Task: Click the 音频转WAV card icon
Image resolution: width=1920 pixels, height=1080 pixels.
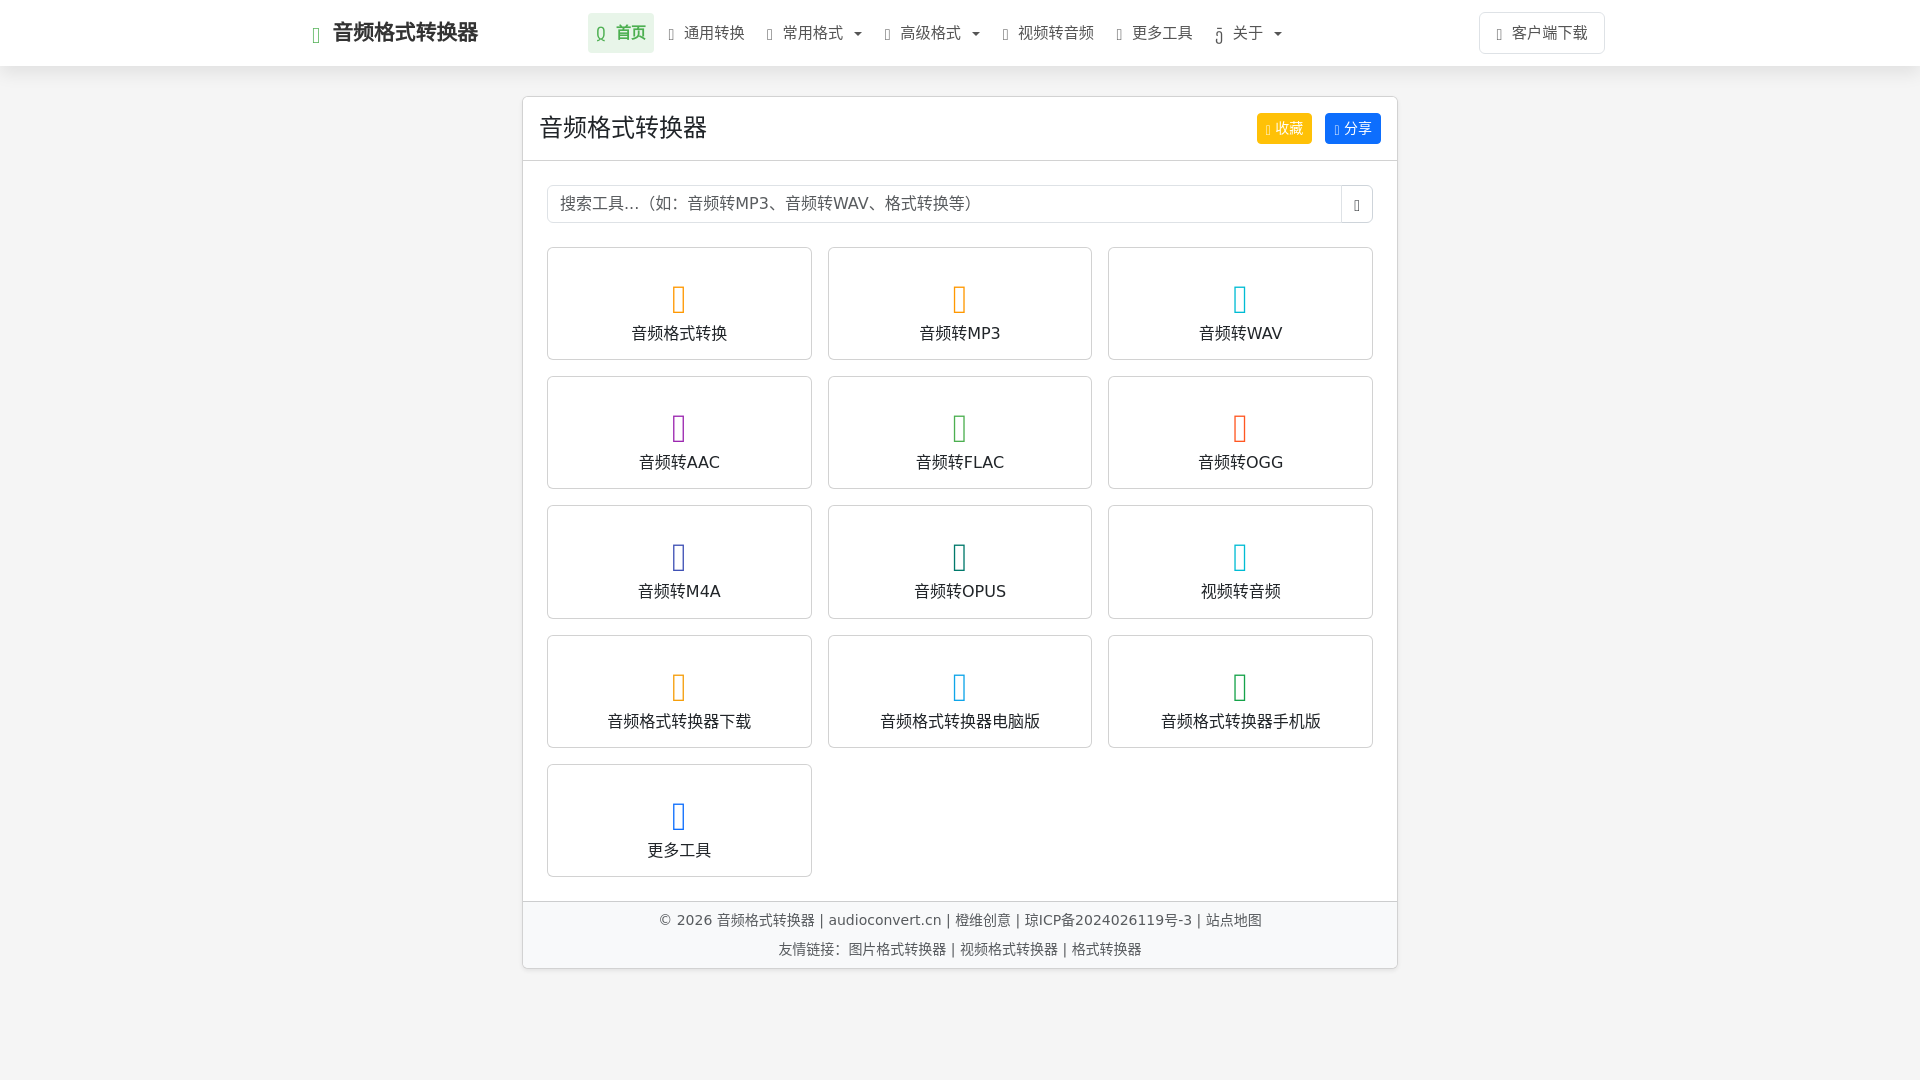Action: (1240, 299)
